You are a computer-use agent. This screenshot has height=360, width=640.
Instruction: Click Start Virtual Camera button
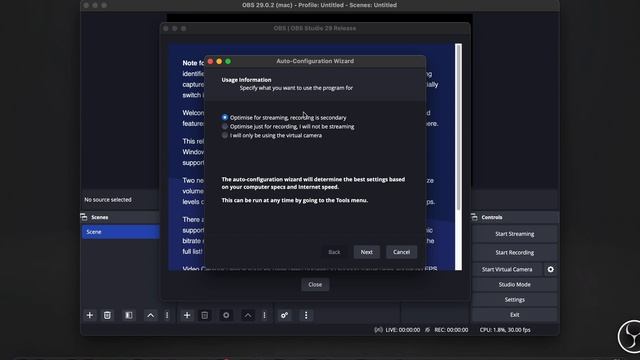coord(507,269)
